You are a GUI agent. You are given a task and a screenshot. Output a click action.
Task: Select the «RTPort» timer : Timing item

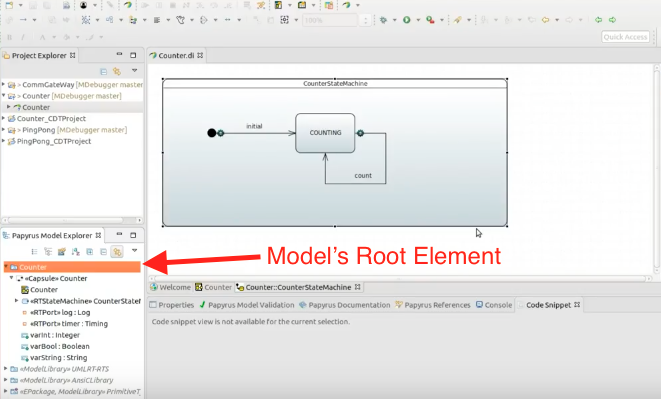point(64,324)
